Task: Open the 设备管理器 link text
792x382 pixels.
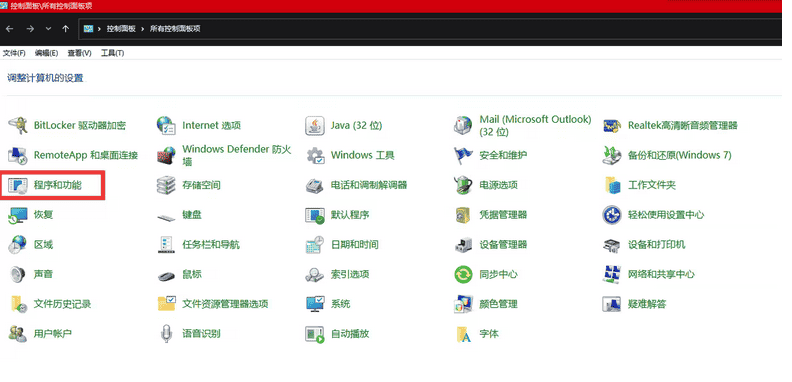Action: [503, 245]
